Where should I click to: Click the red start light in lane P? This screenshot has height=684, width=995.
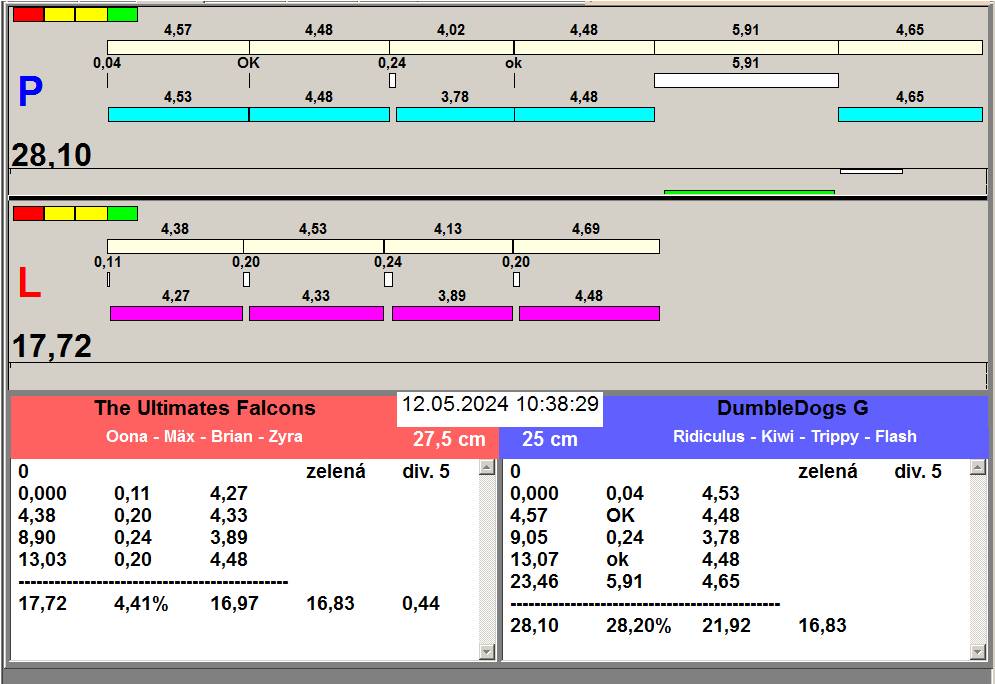(29, 14)
